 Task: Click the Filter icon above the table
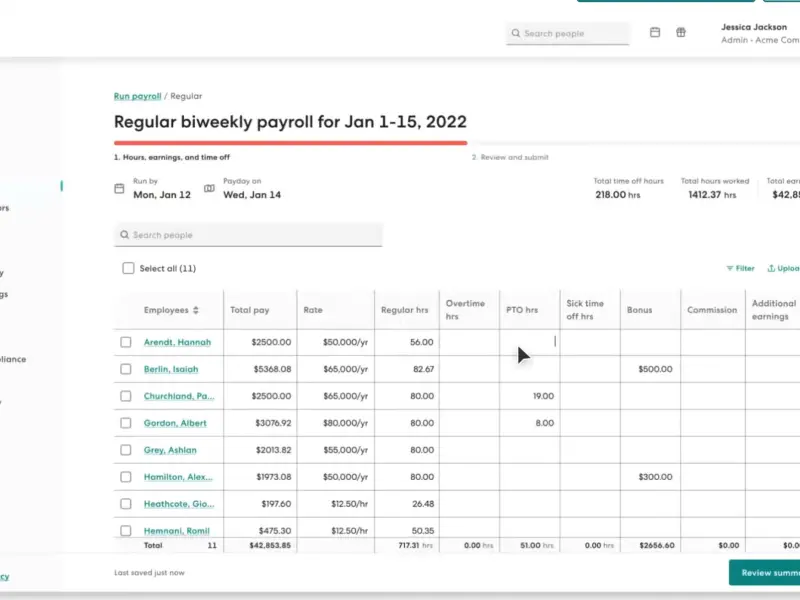click(x=730, y=268)
